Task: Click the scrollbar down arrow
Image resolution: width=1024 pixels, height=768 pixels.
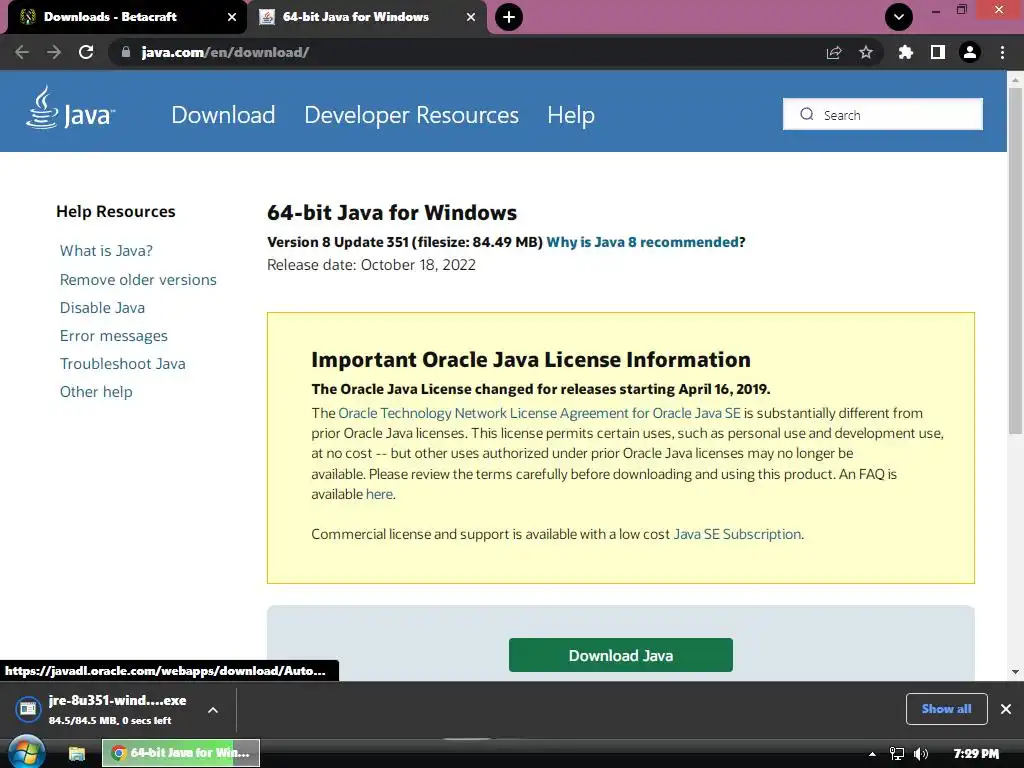Action: pos(1015,672)
